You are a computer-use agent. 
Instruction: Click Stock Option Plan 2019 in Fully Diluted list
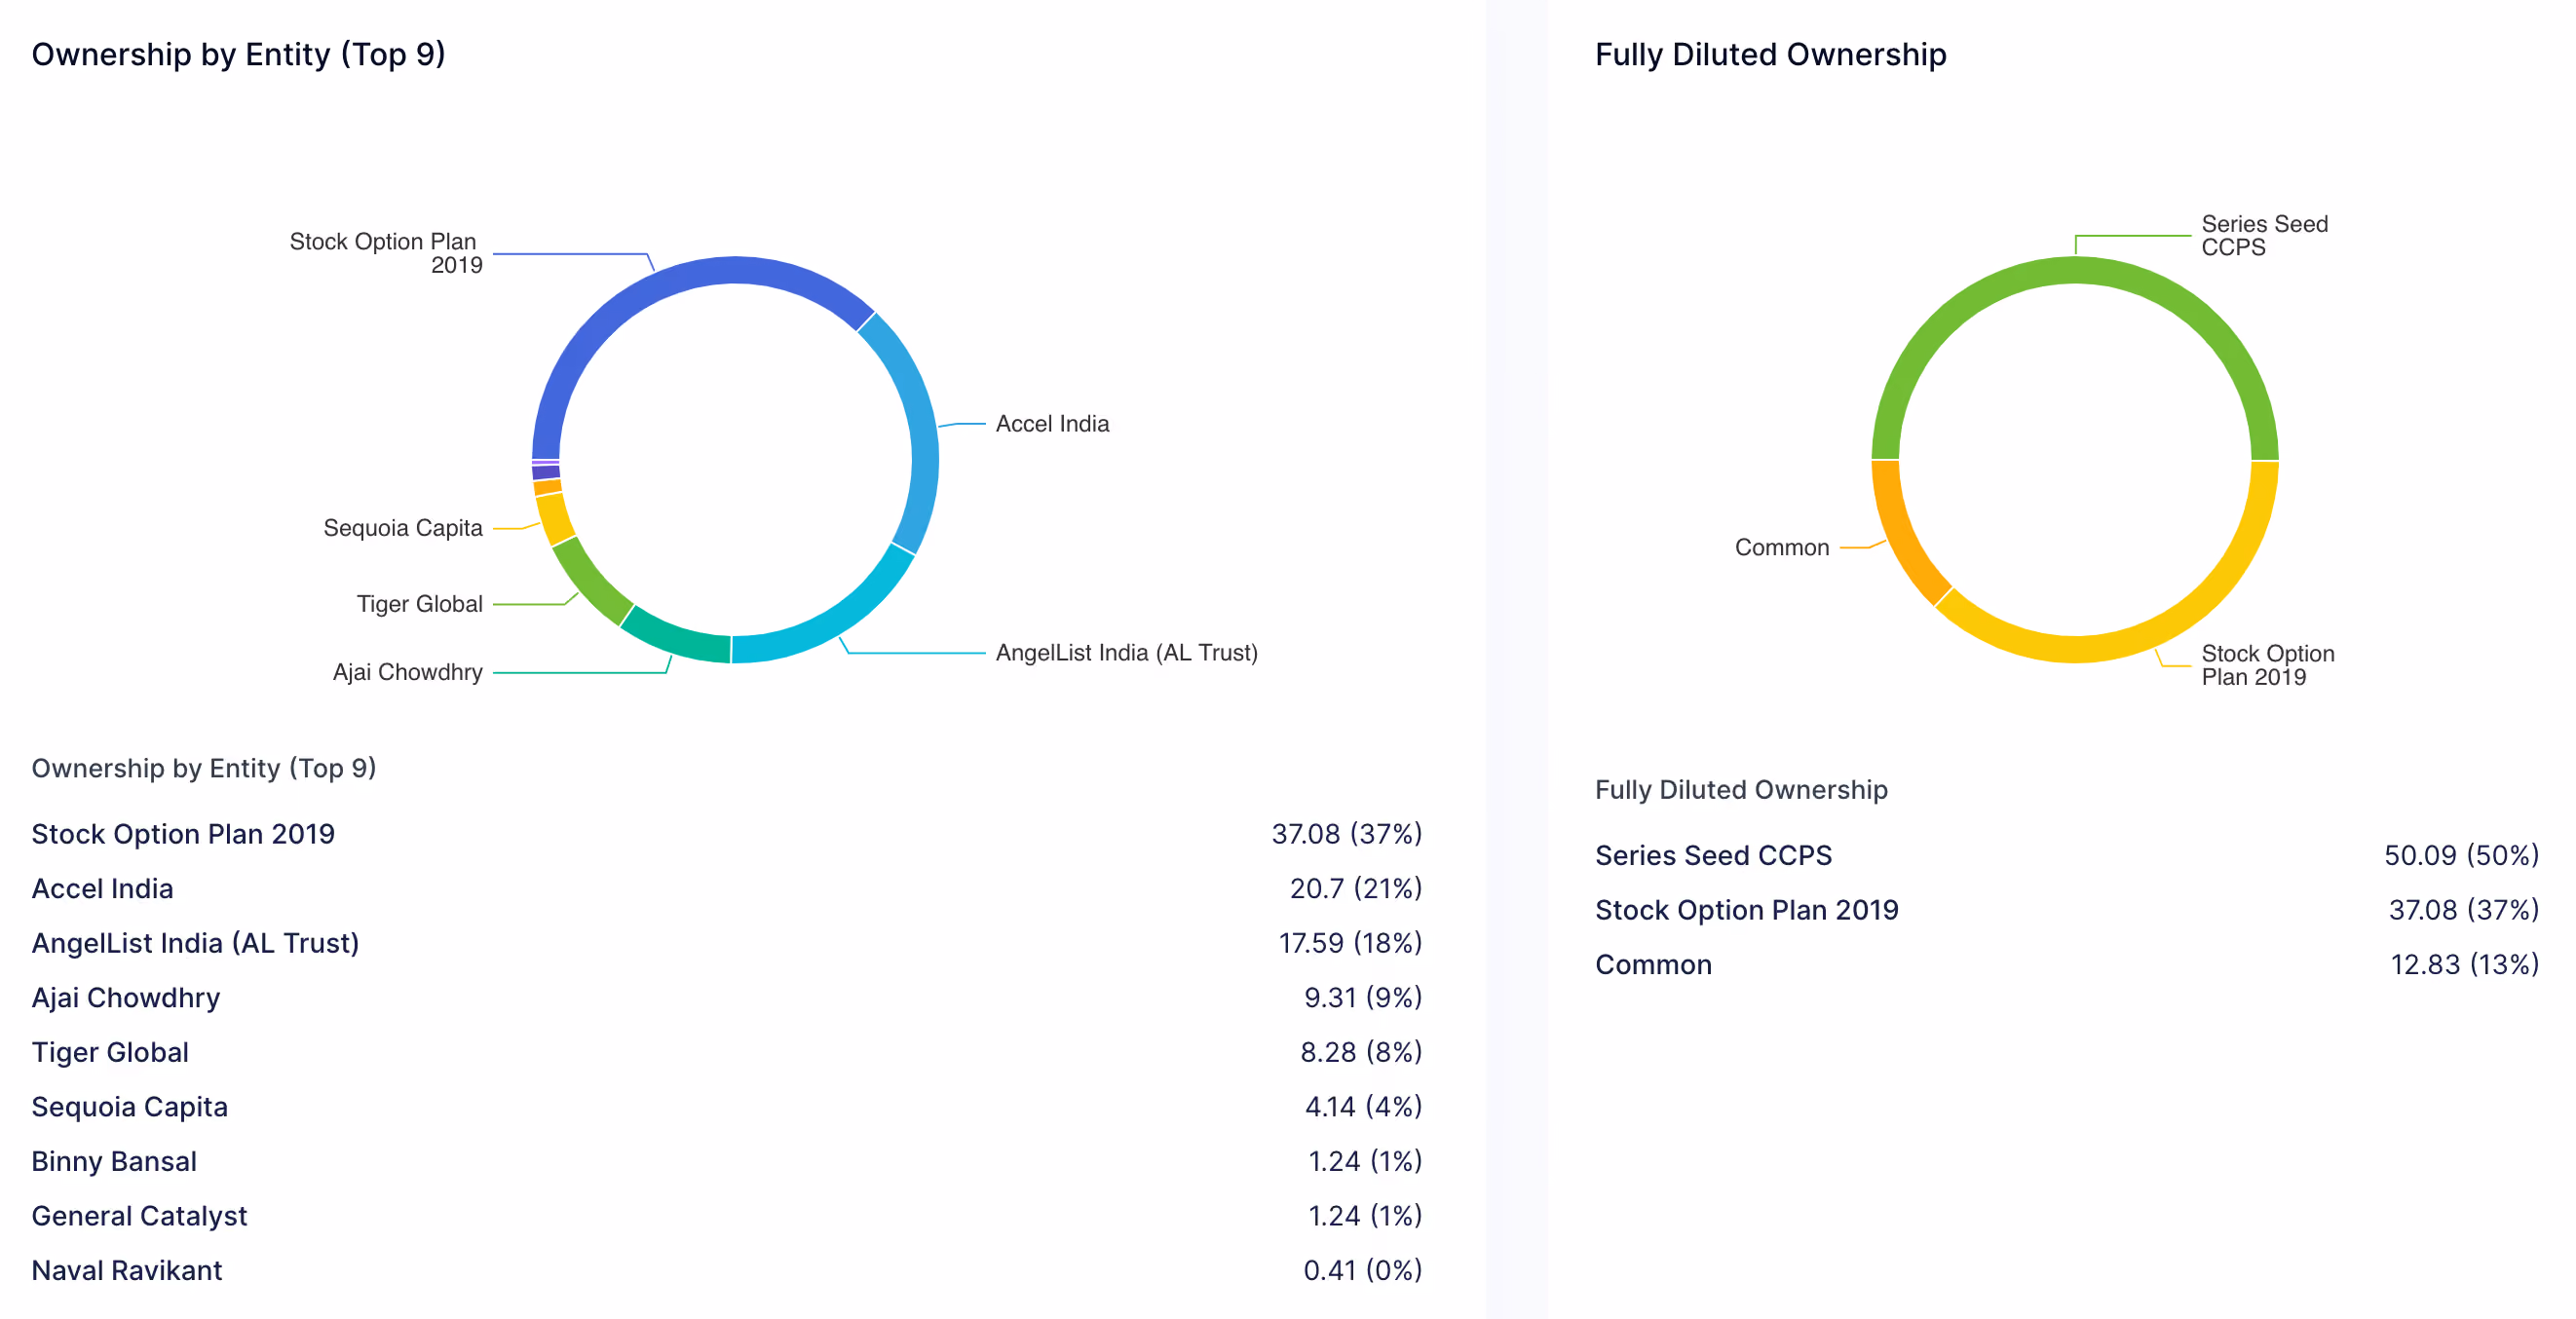click(1746, 910)
